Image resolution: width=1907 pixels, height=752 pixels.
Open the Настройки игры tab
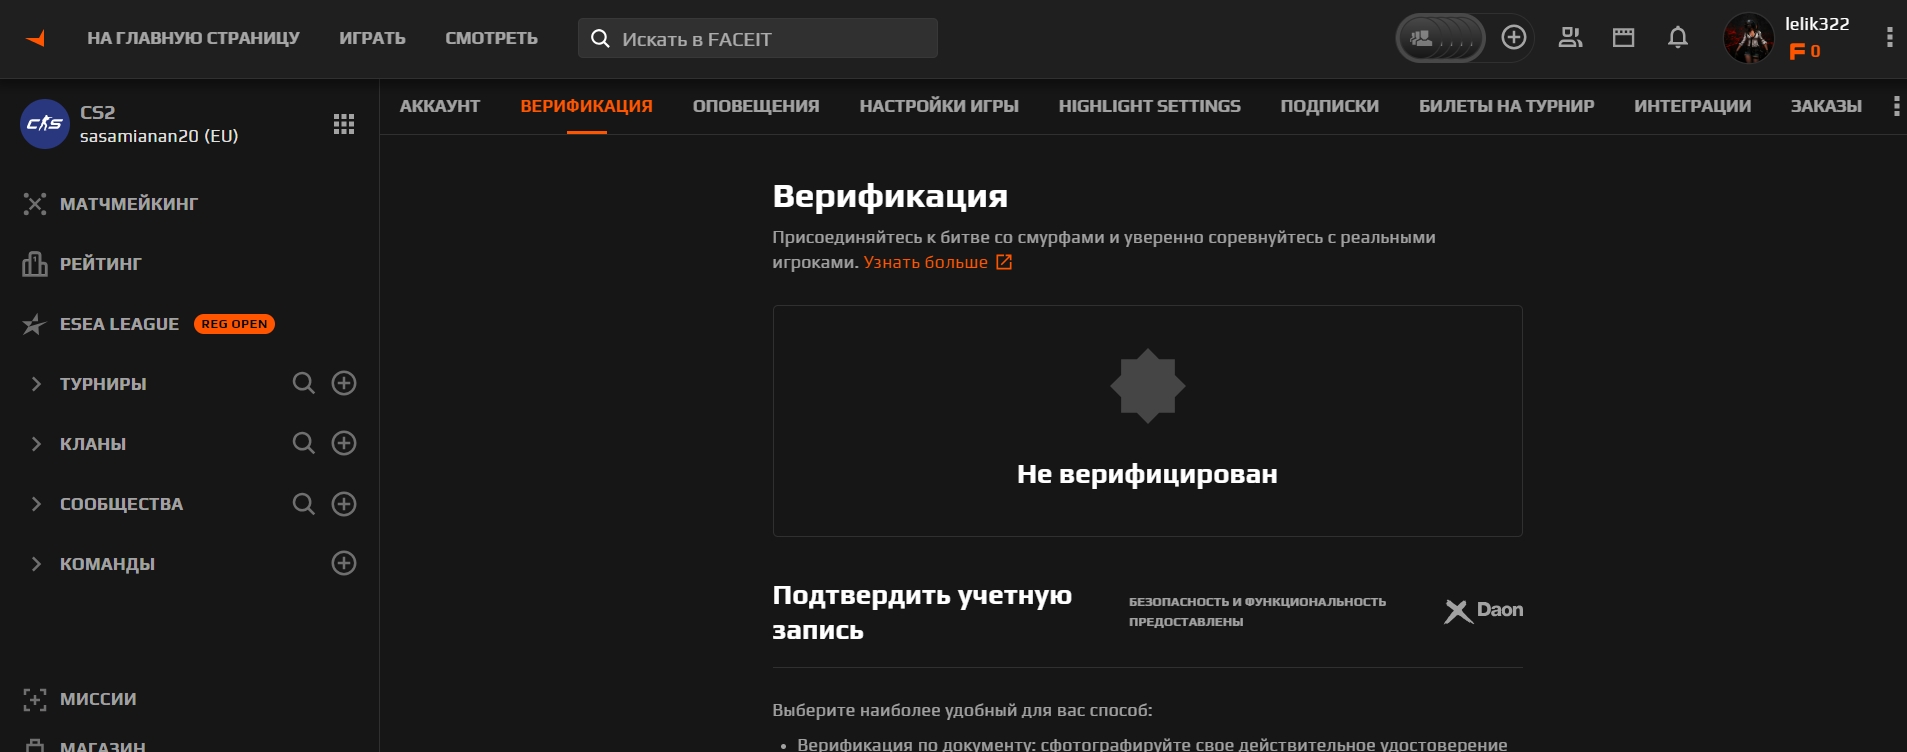tap(939, 106)
